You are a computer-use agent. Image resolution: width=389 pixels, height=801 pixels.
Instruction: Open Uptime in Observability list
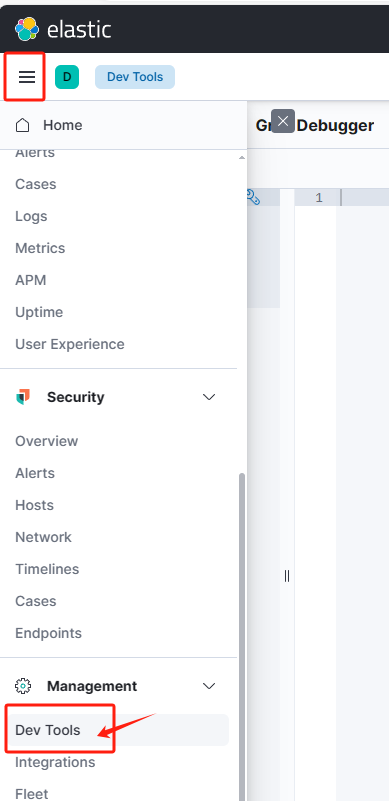(39, 312)
